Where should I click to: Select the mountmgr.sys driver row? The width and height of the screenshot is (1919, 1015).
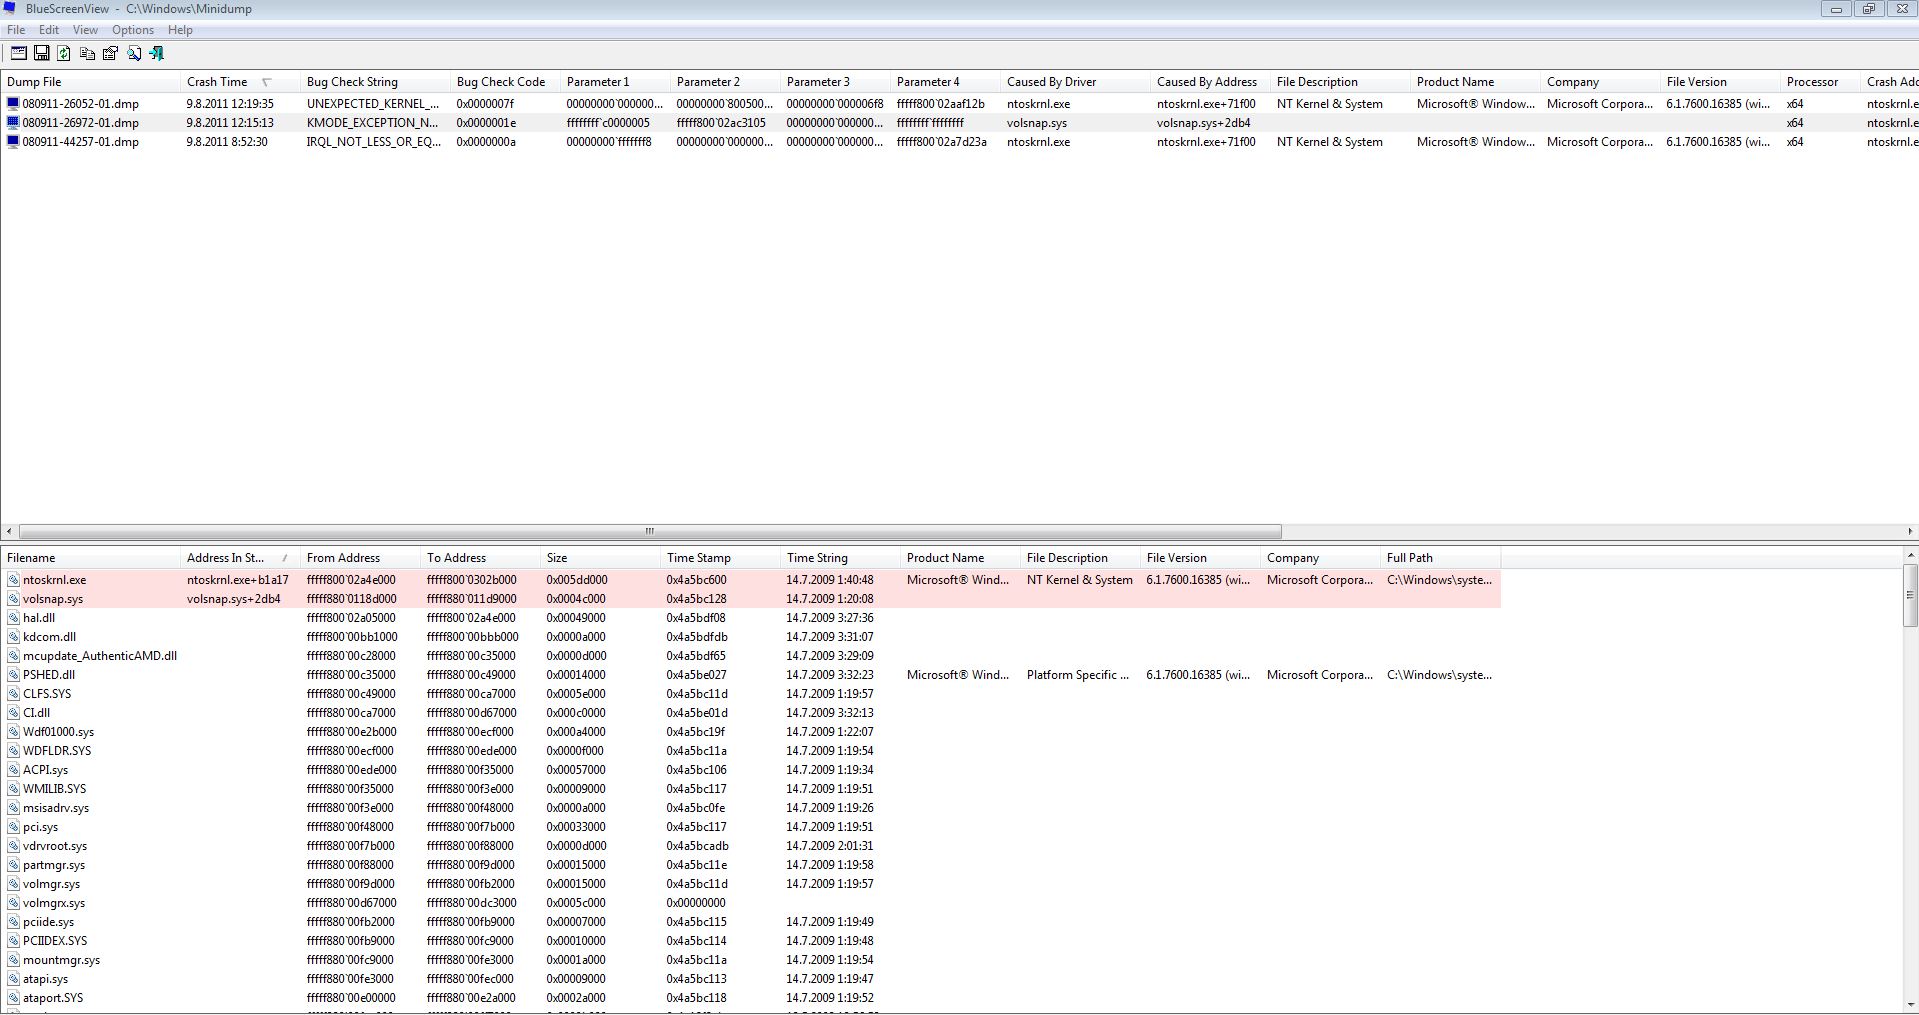(x=750, y=959)
